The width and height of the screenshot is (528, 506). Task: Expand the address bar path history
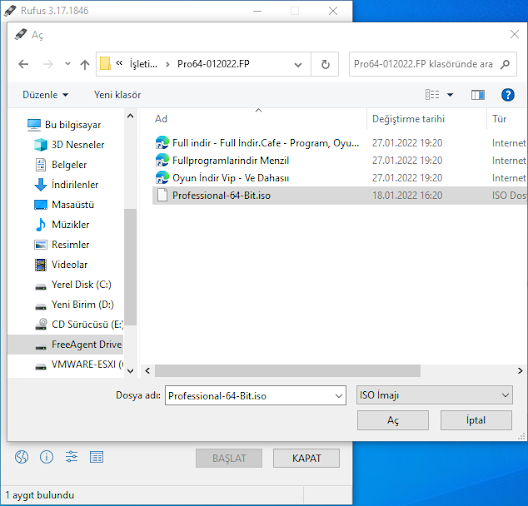pyautogui.click(x=298, y=64)
